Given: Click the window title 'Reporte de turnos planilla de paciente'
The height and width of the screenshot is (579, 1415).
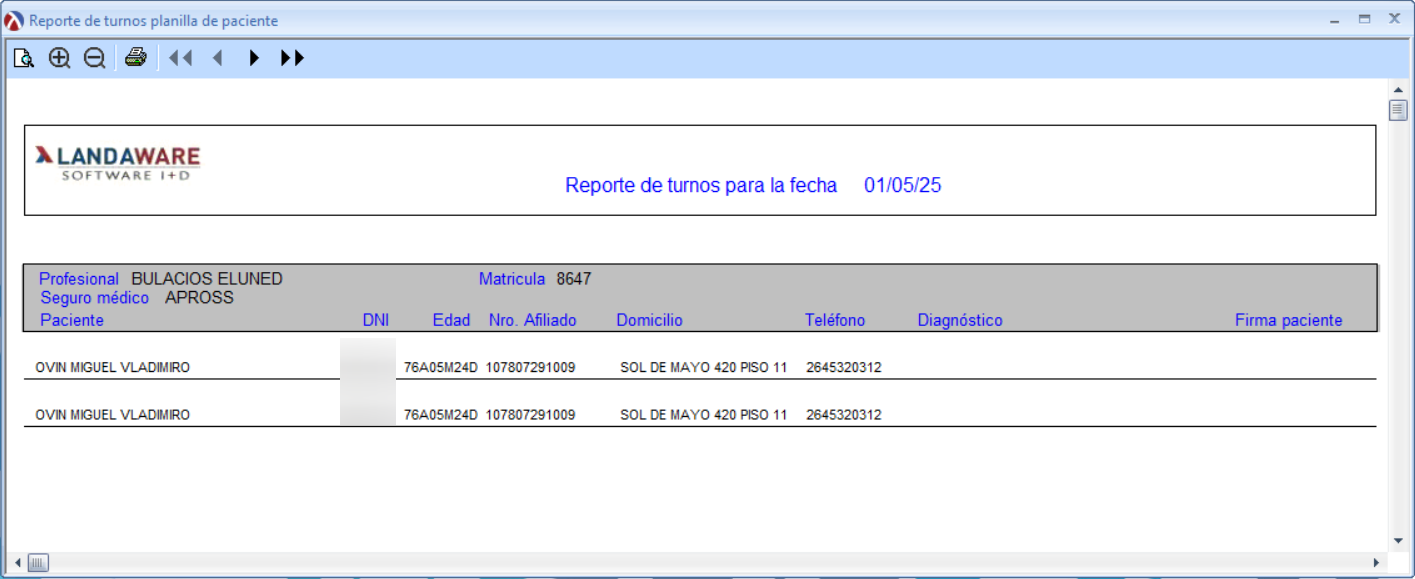Looking at the screenshot, I should (154, 20).
